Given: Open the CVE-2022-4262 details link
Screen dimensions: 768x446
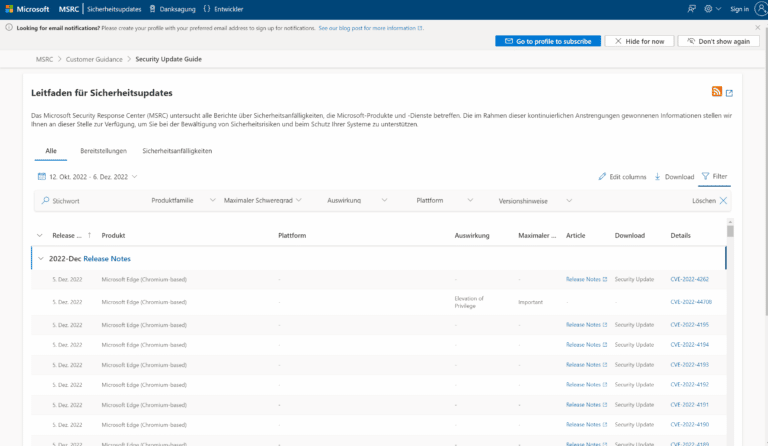Looking at the screenshot, I should pyautogui.click(x=689, y=279).
